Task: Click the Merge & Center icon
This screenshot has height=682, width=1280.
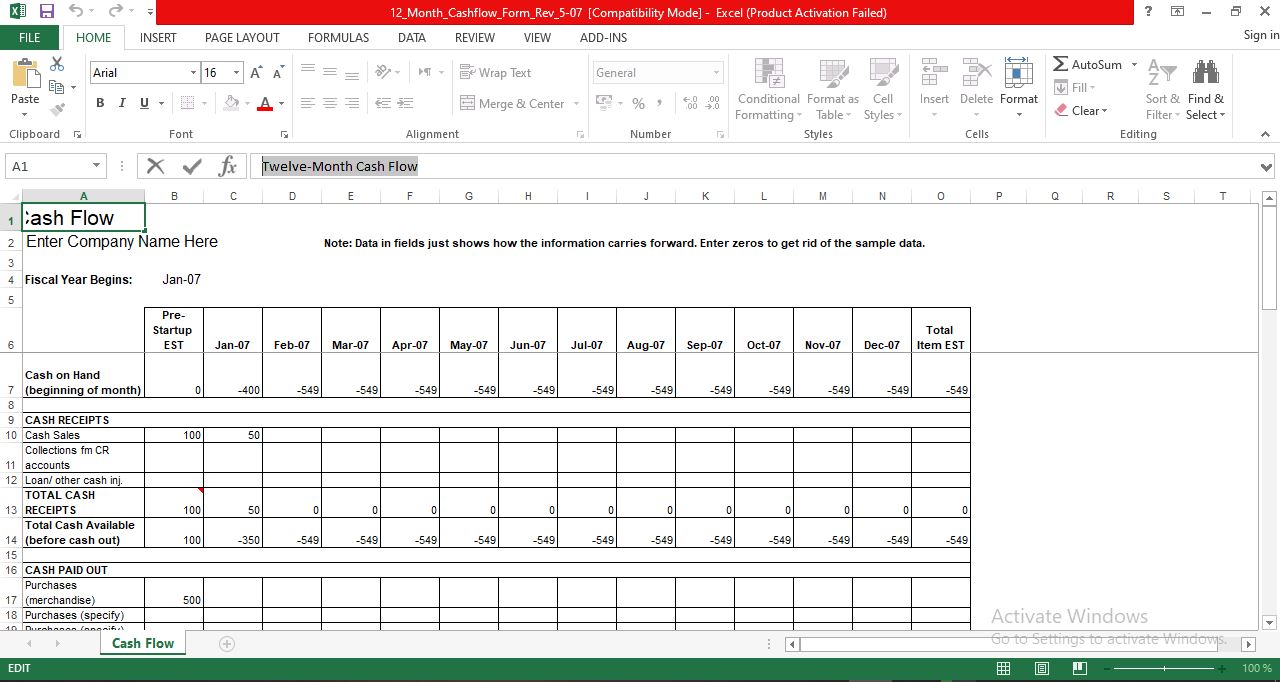Action: click(512, 104)
